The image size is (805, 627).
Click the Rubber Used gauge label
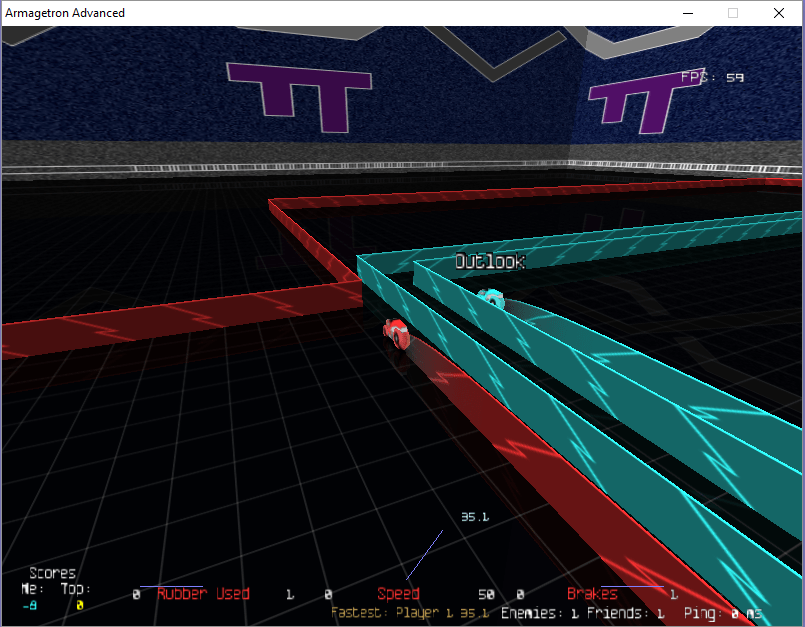[203, 594]
